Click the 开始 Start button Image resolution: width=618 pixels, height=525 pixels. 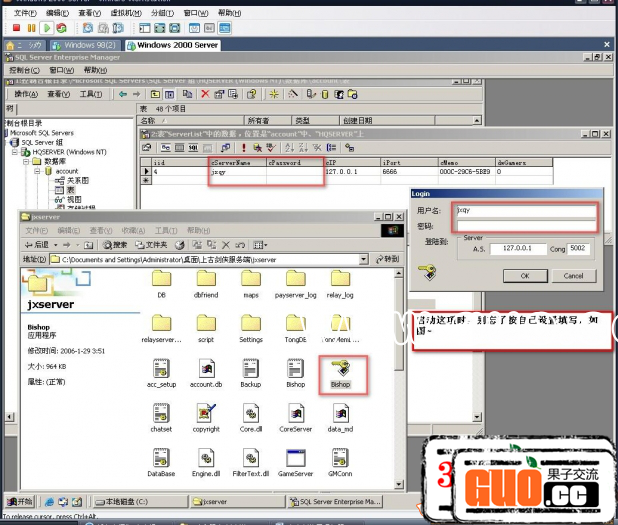coord(20,501)
